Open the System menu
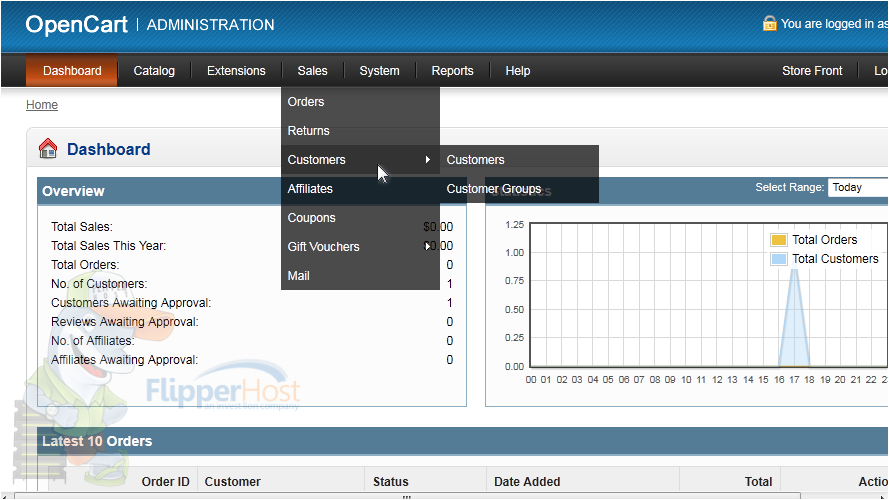Viewport: 889px width, 500px height. tap(379, 71)
